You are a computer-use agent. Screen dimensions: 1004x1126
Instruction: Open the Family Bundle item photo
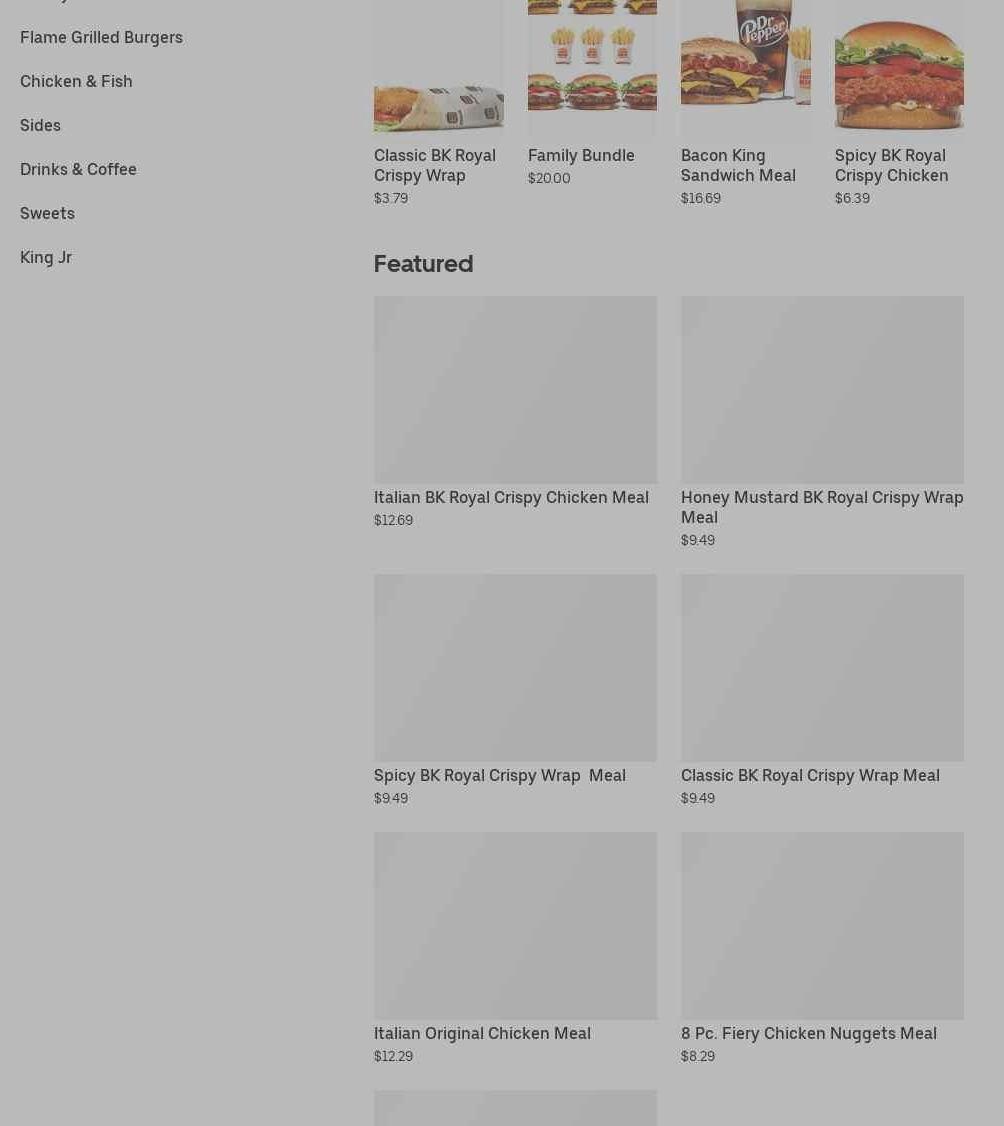[x=592, y=68]
